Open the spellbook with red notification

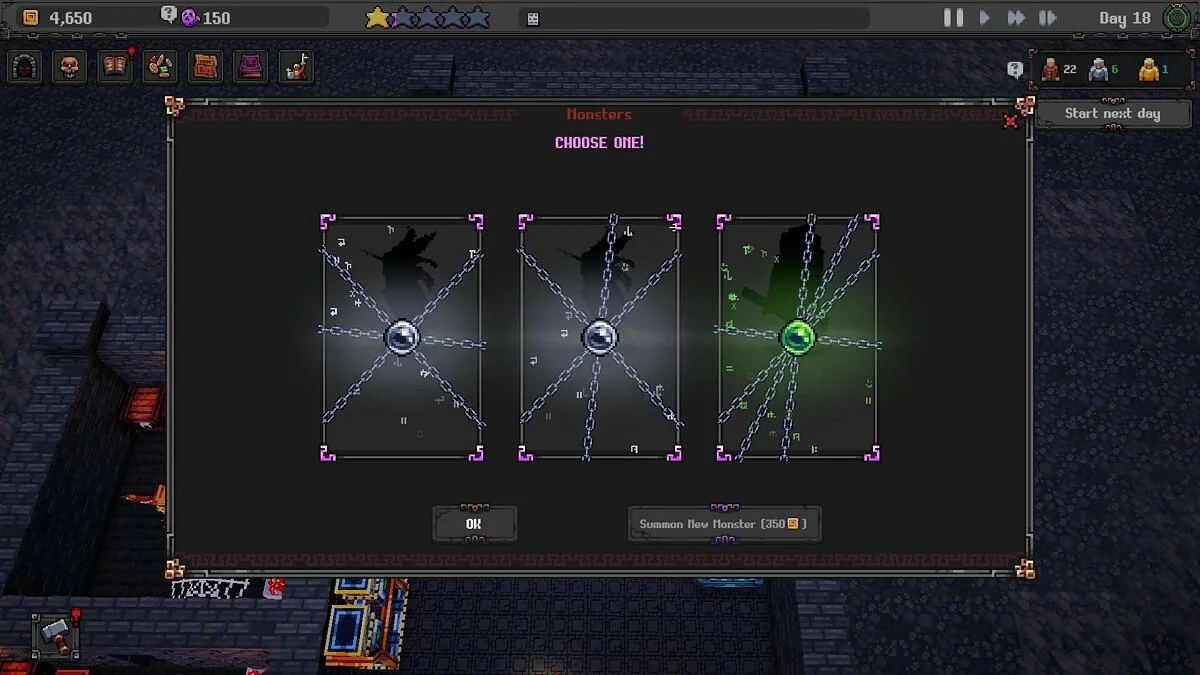point(115,67)
